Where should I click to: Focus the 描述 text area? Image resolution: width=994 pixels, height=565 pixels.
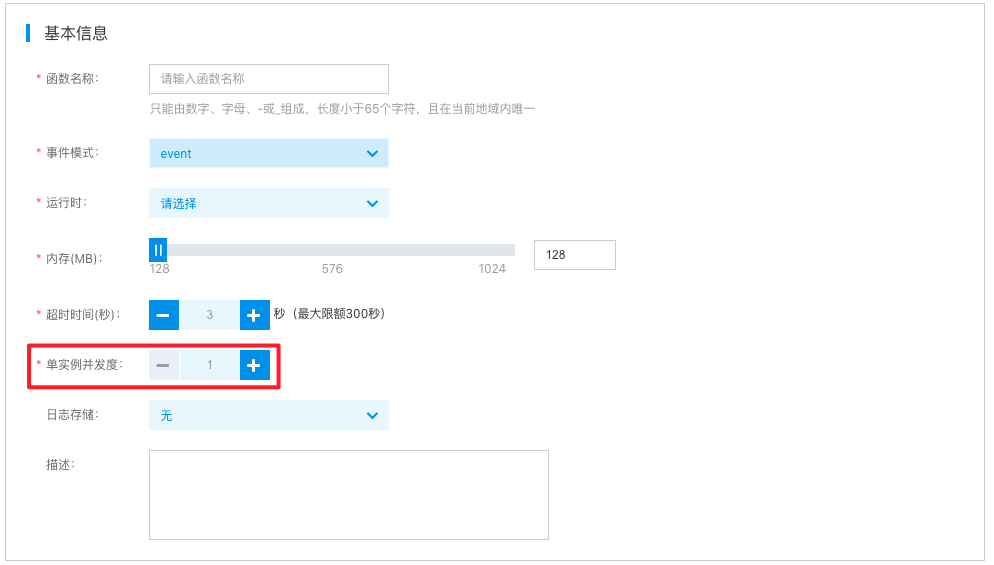(x=349, y=495)
